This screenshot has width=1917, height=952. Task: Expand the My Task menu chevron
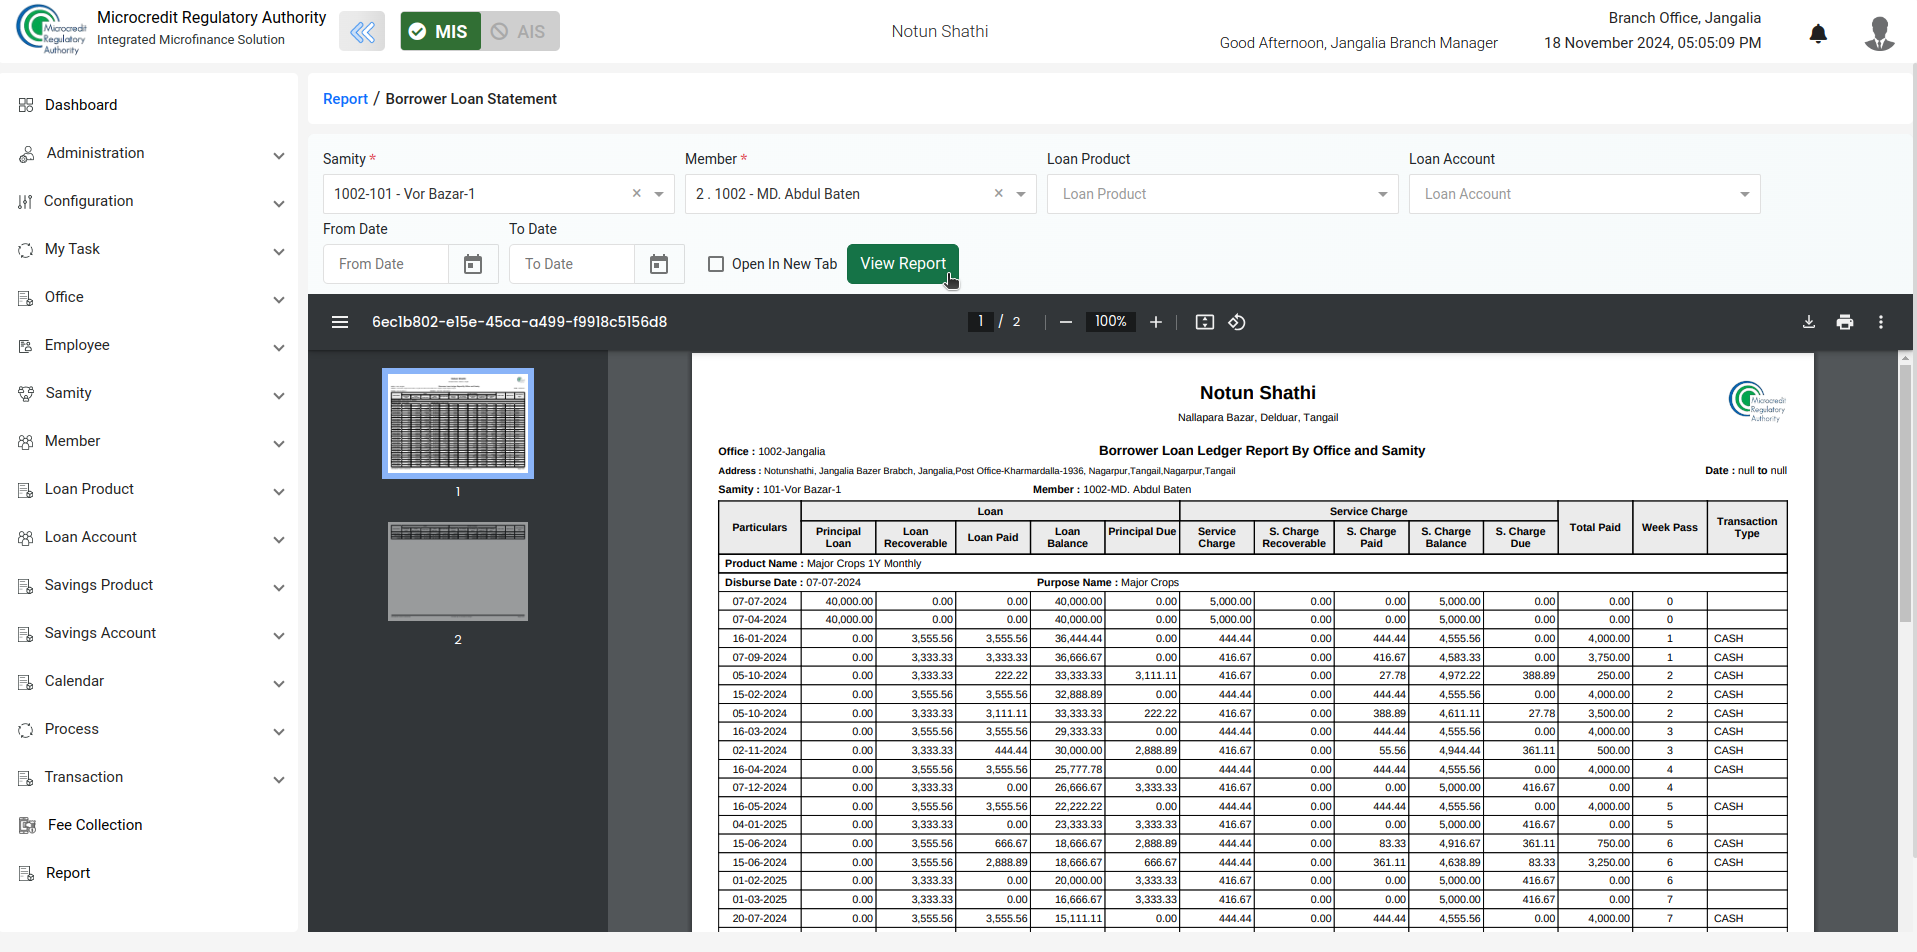click(x=279, y=252)
